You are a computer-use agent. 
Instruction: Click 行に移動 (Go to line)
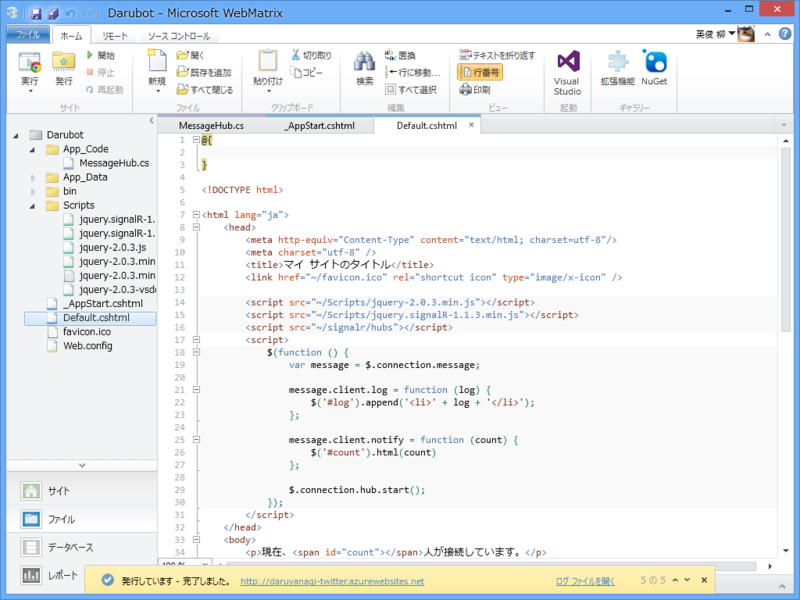click(413, 72)
